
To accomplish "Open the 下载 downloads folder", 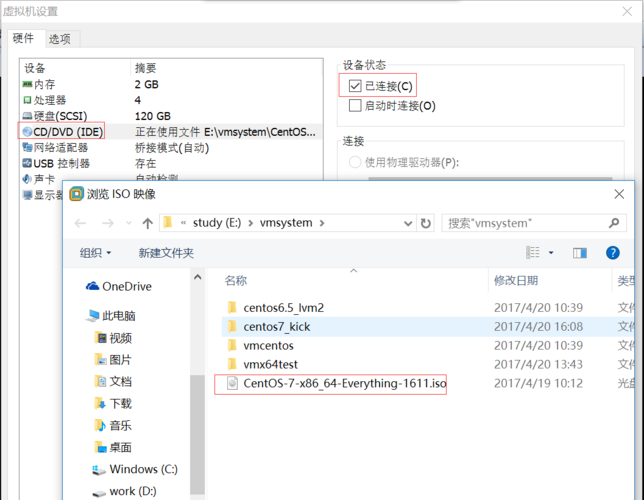I will (113, 403).
